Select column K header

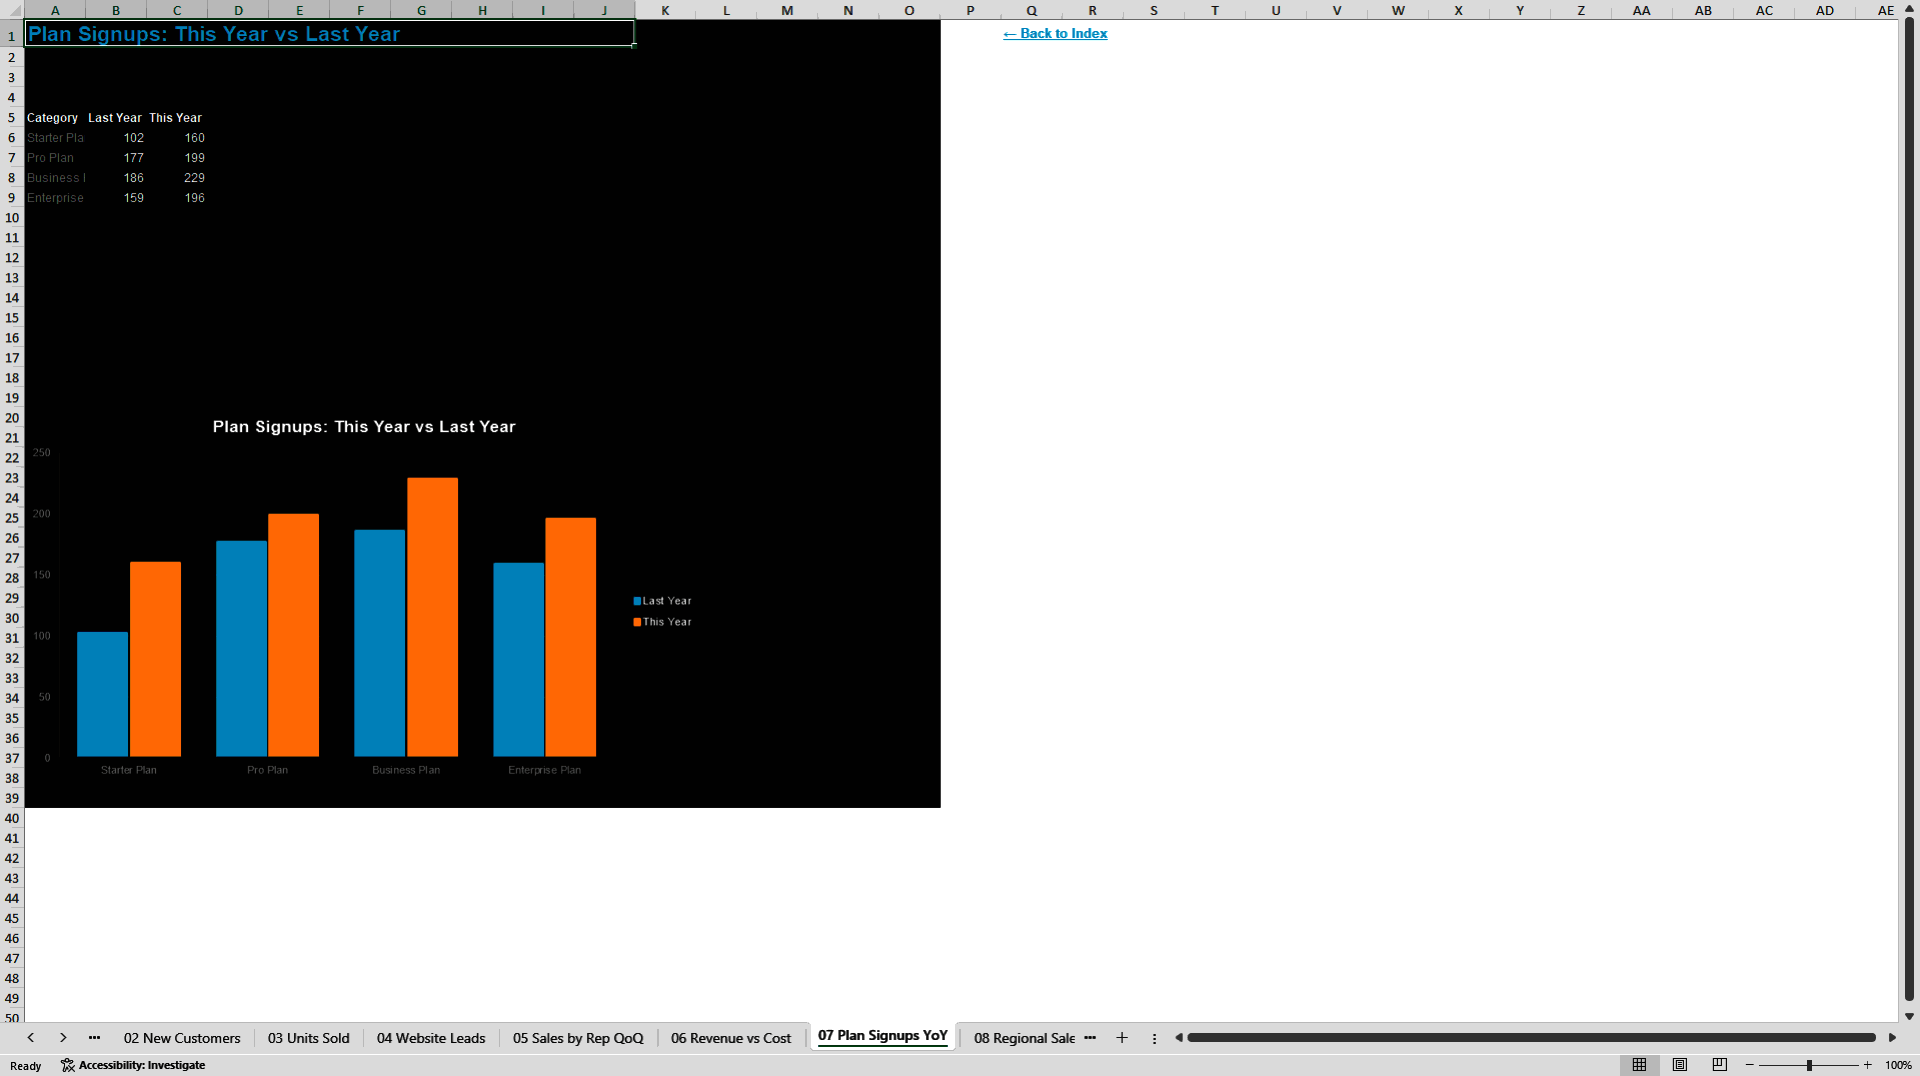(x=665, y=10)
